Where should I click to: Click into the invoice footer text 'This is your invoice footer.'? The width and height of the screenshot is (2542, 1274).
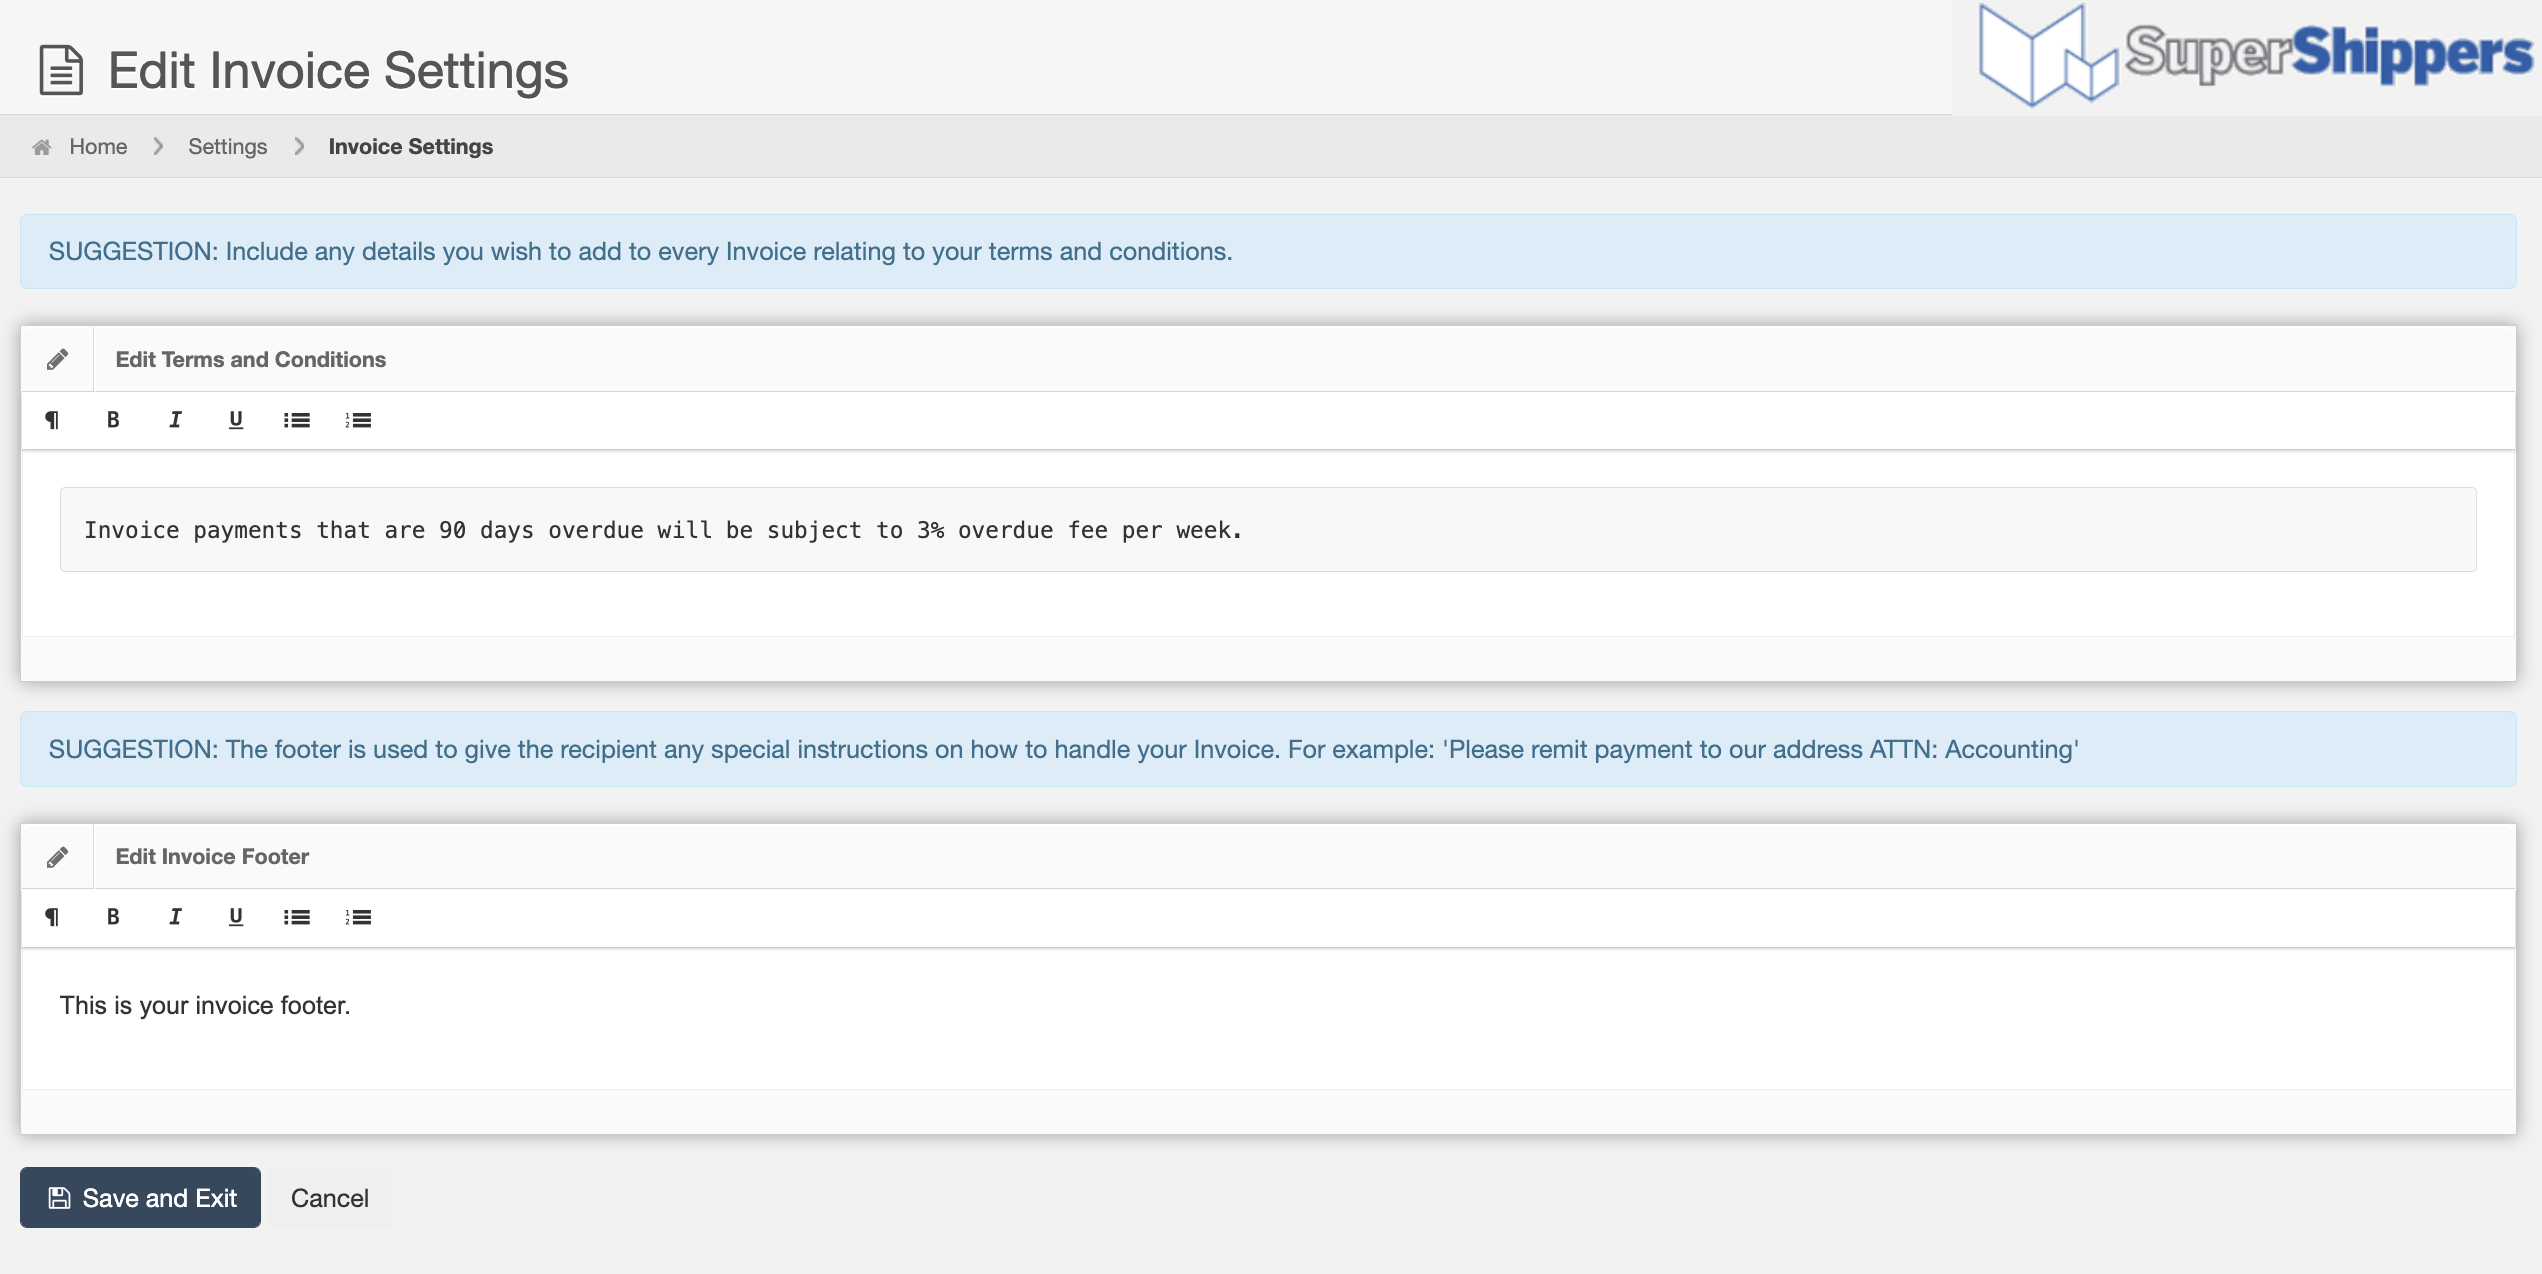click(x=205, y=1005)
